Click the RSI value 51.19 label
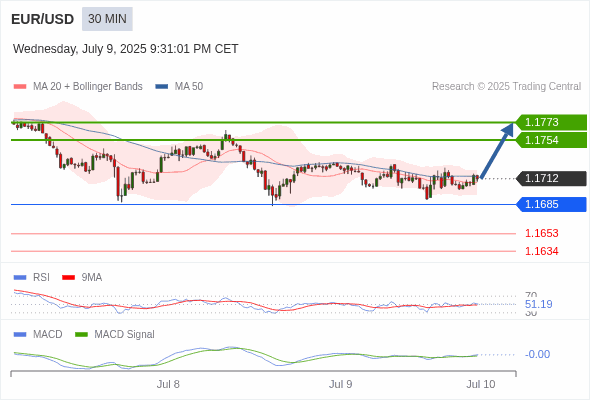Screen dimensions: 590x400 tap(538, 304)
